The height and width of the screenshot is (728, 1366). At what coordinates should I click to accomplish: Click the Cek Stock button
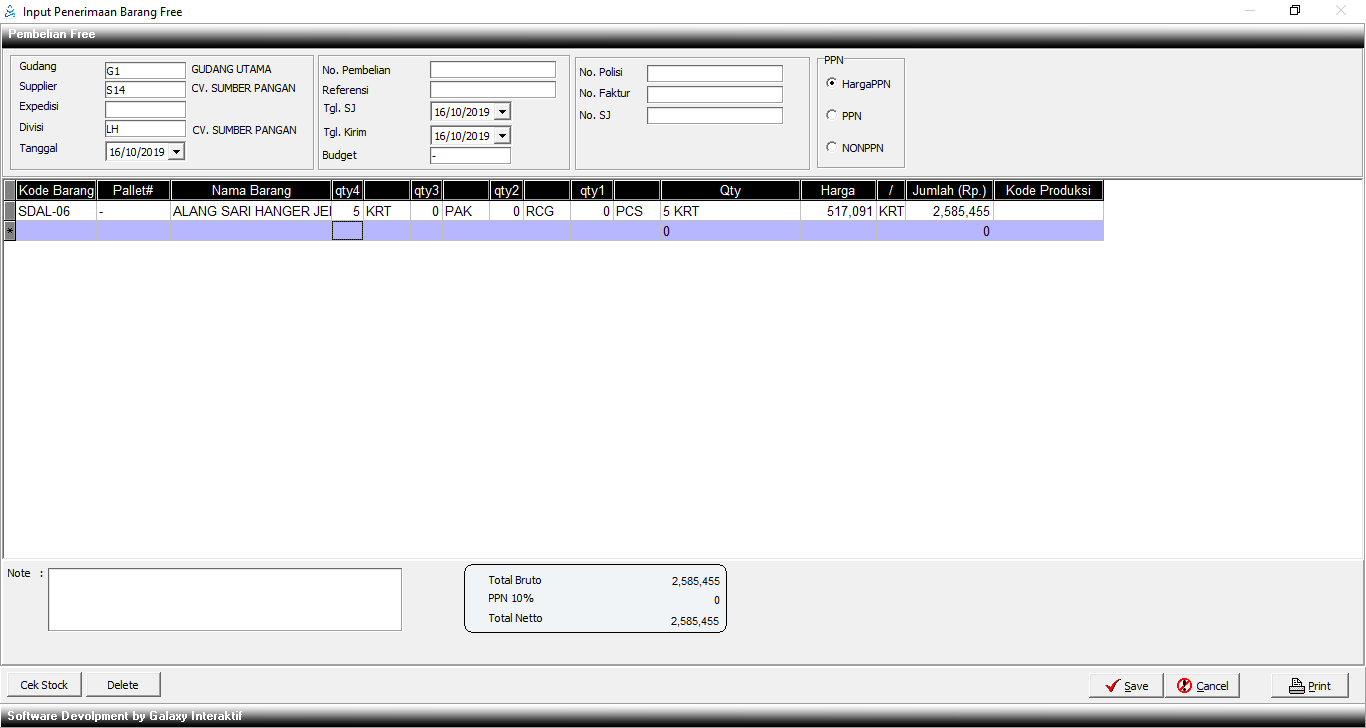click(44, 685)
